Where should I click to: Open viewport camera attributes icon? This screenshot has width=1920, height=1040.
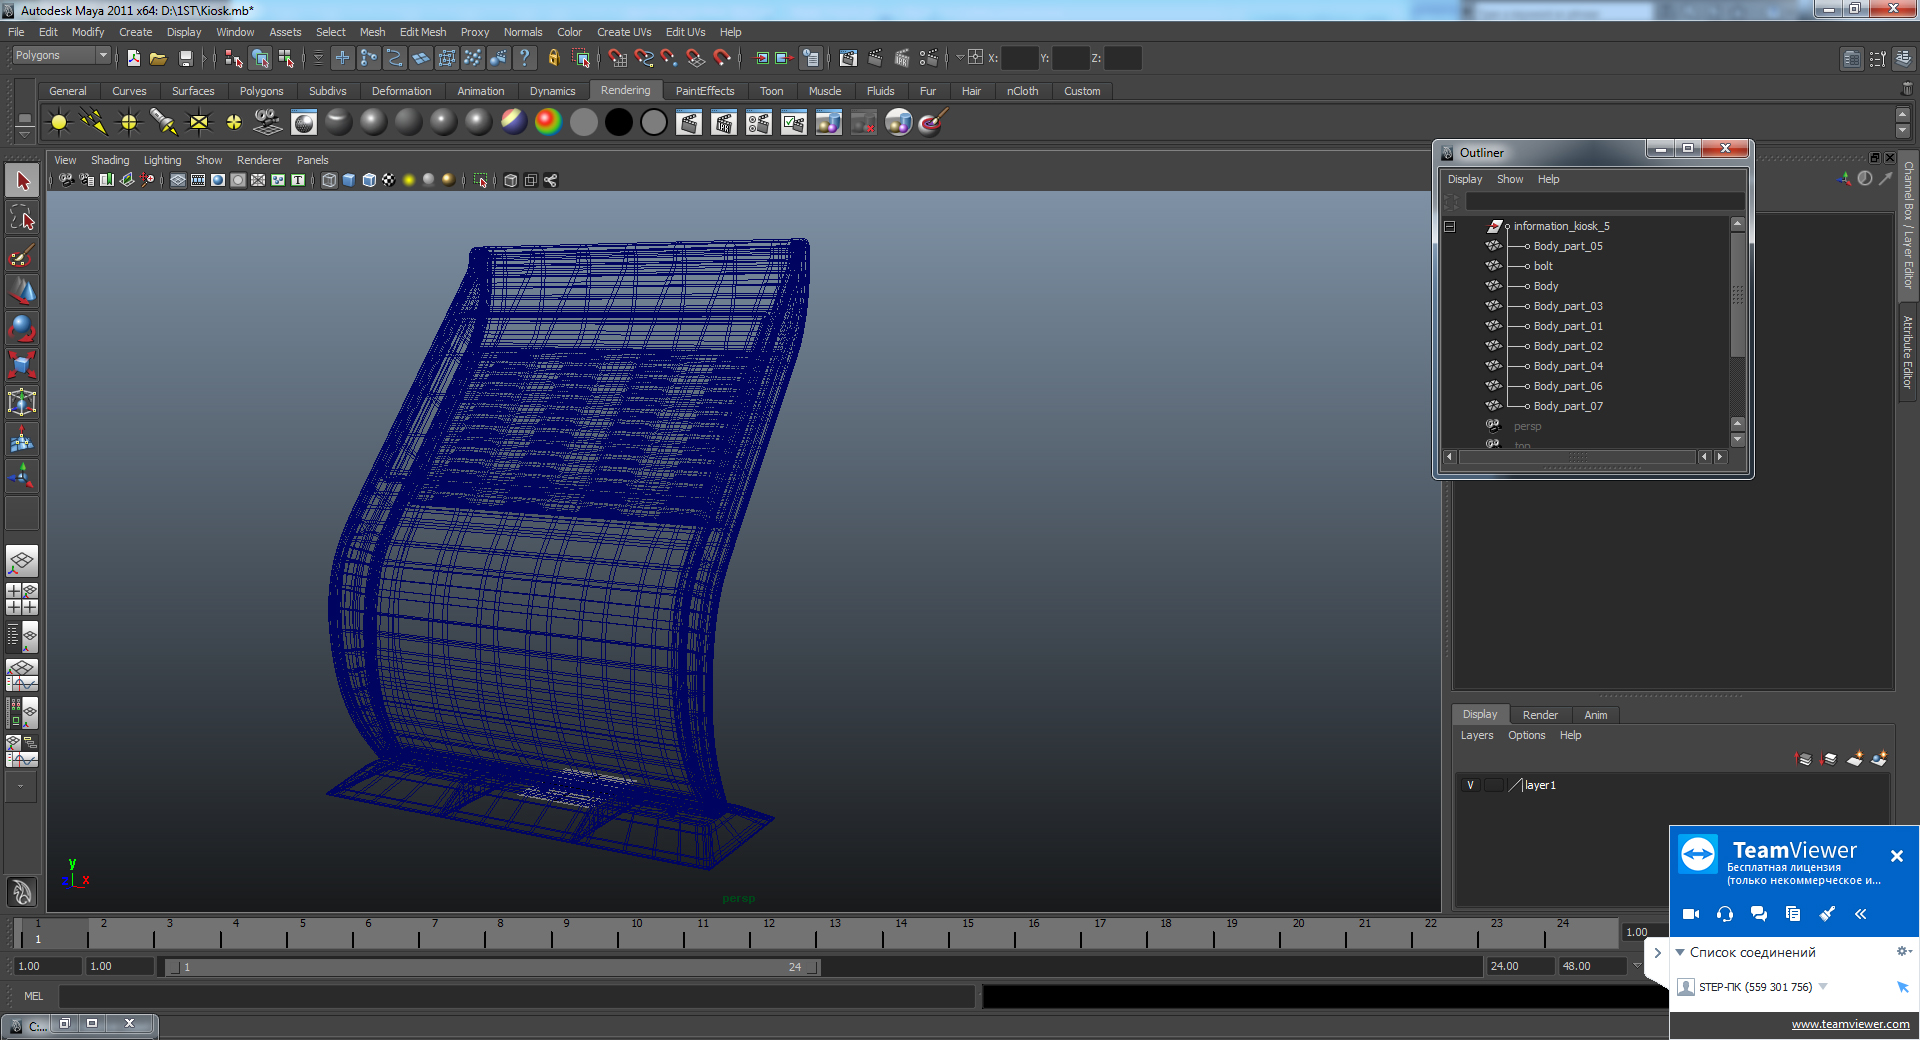tap(87, 180)
